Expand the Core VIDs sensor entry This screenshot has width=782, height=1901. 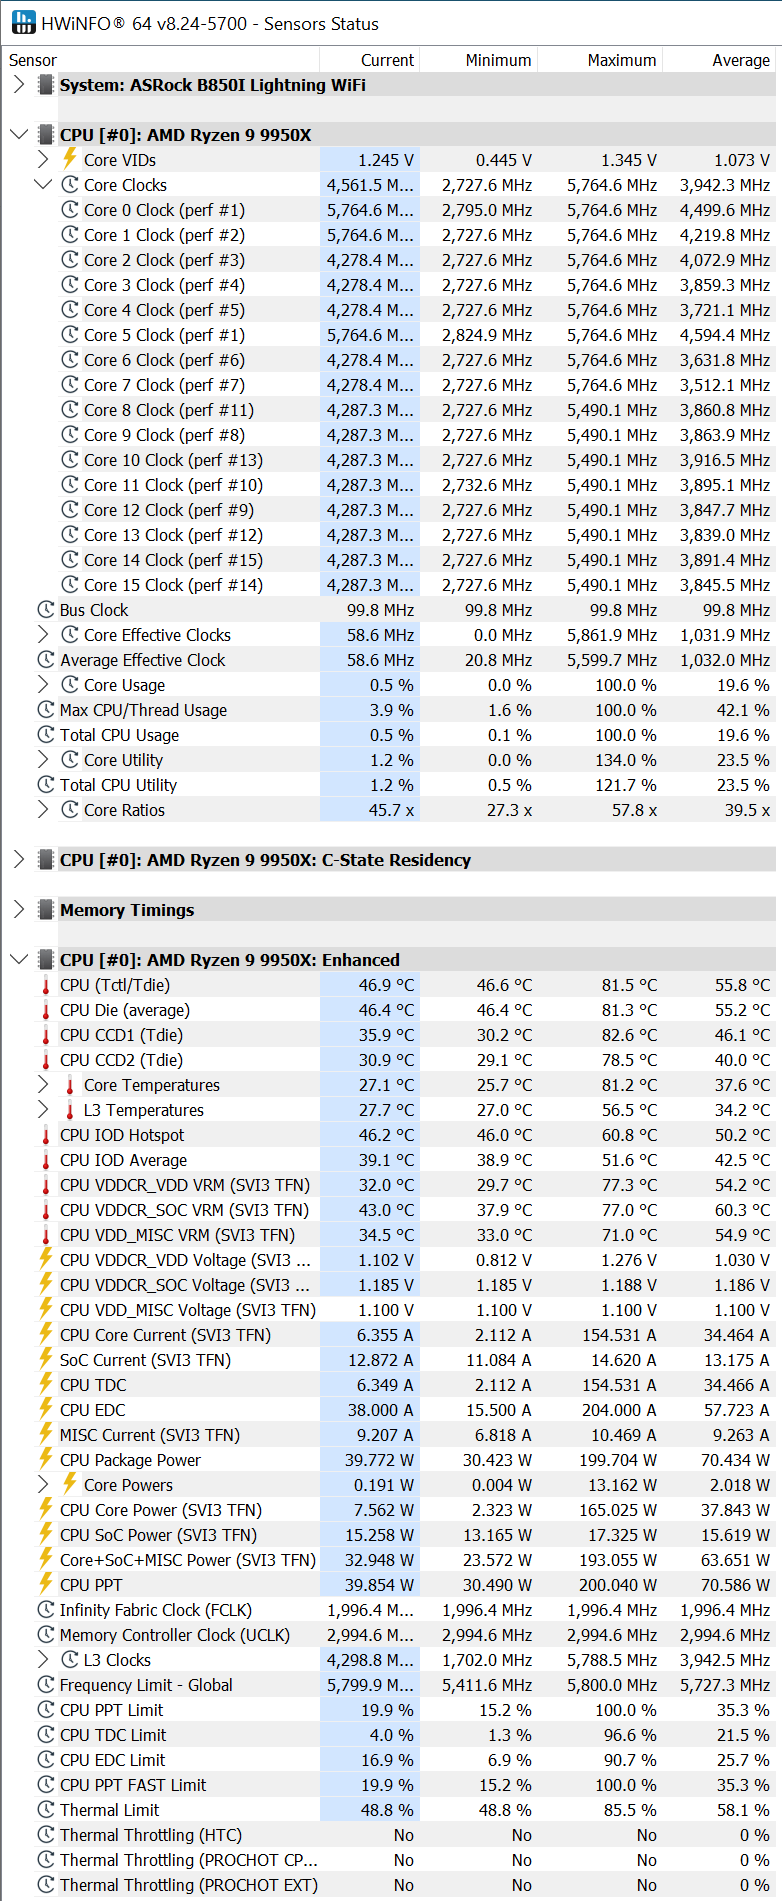click(43, 160)
